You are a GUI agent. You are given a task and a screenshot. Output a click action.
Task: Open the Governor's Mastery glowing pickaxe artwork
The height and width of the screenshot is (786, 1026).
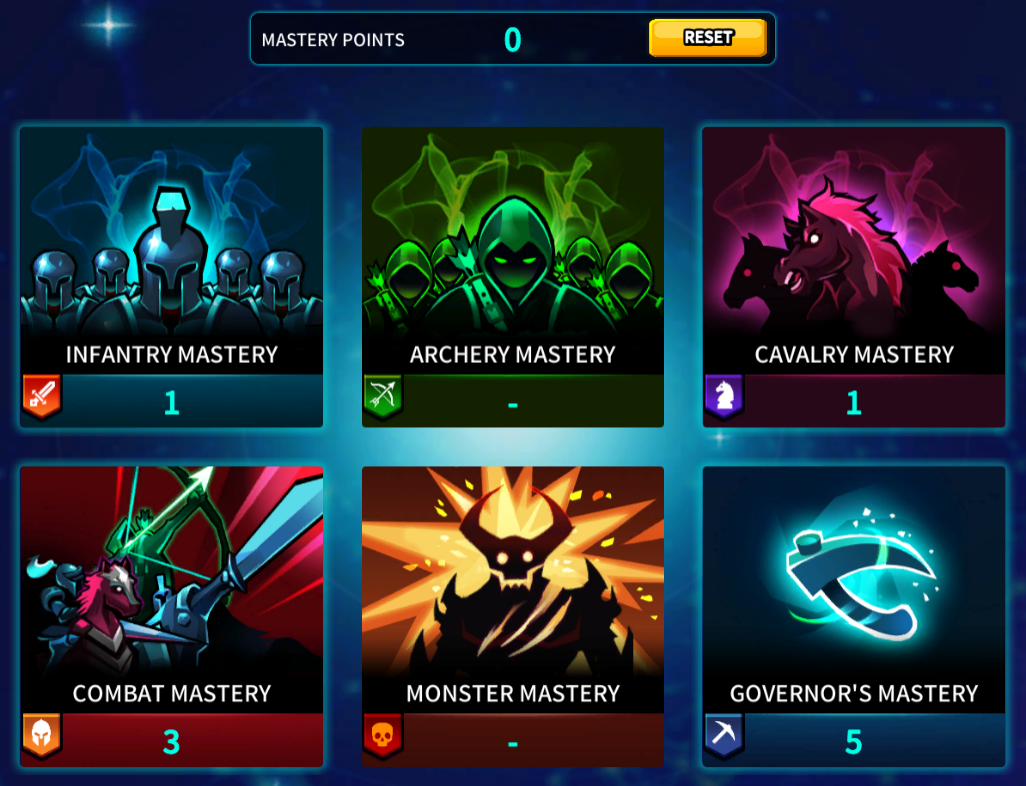(x=854, y=571)
